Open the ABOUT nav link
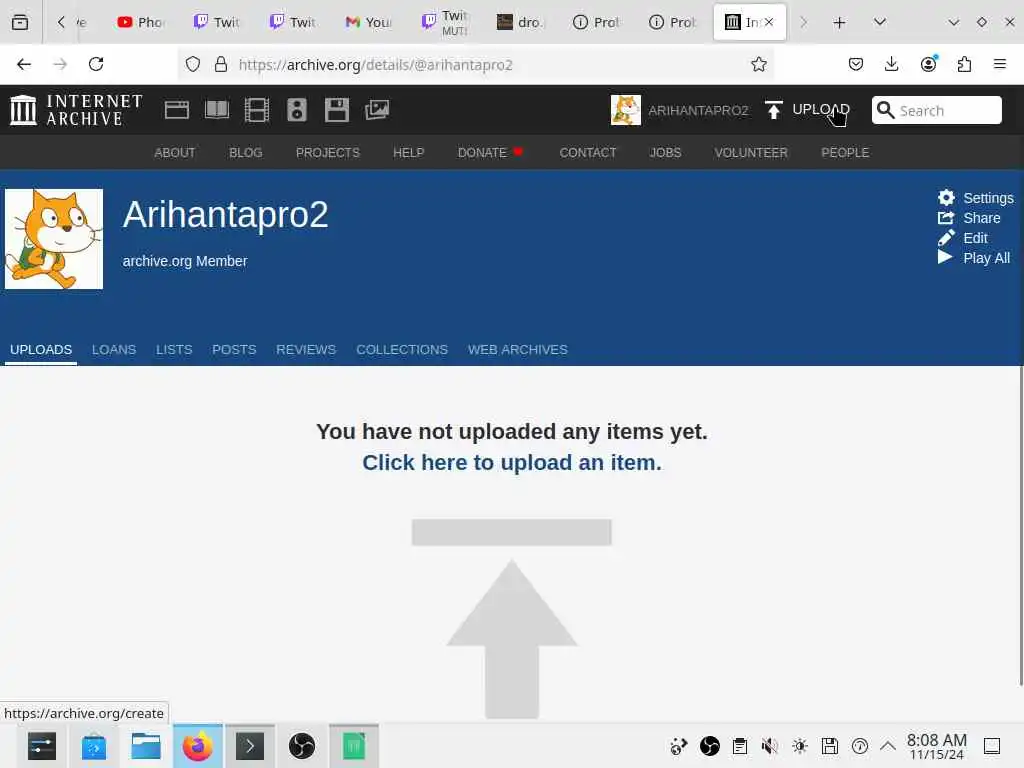 pyautogui.click(x=174, y=153)
